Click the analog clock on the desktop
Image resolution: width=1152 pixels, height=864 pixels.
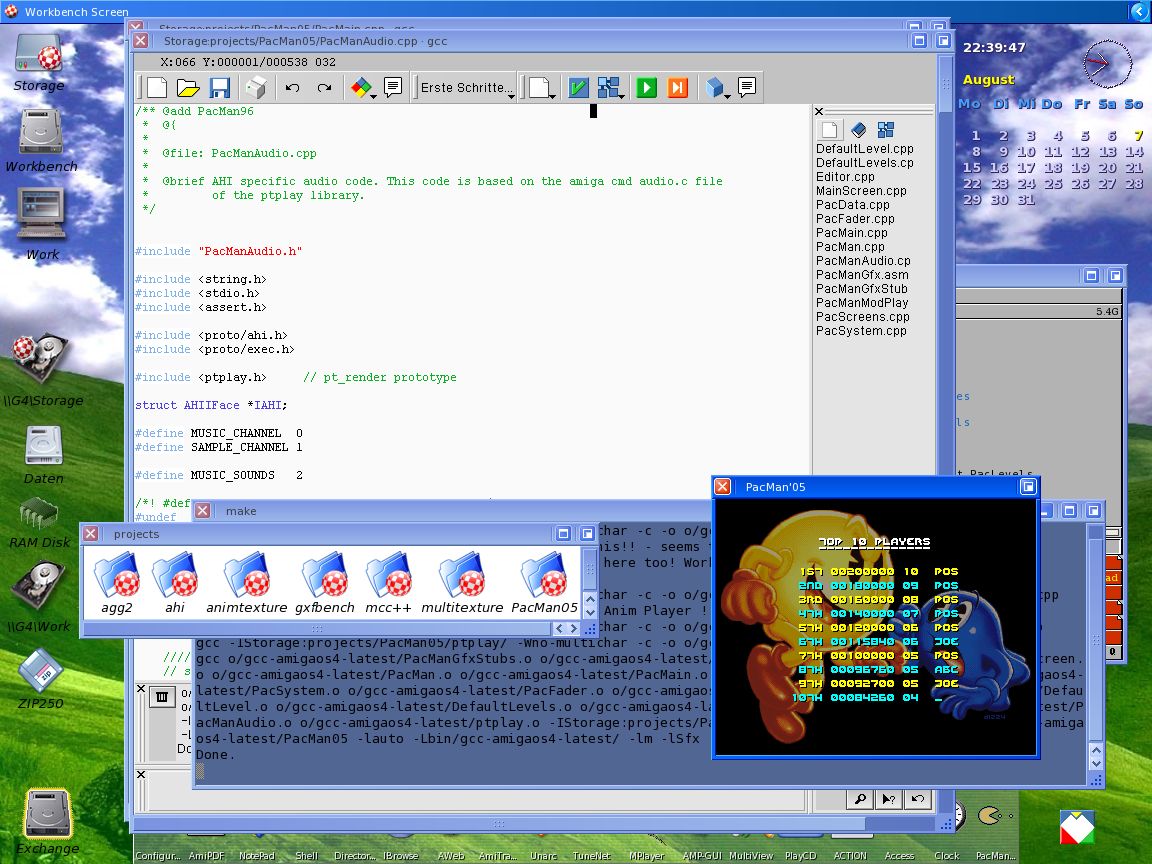pos(1107,64)
